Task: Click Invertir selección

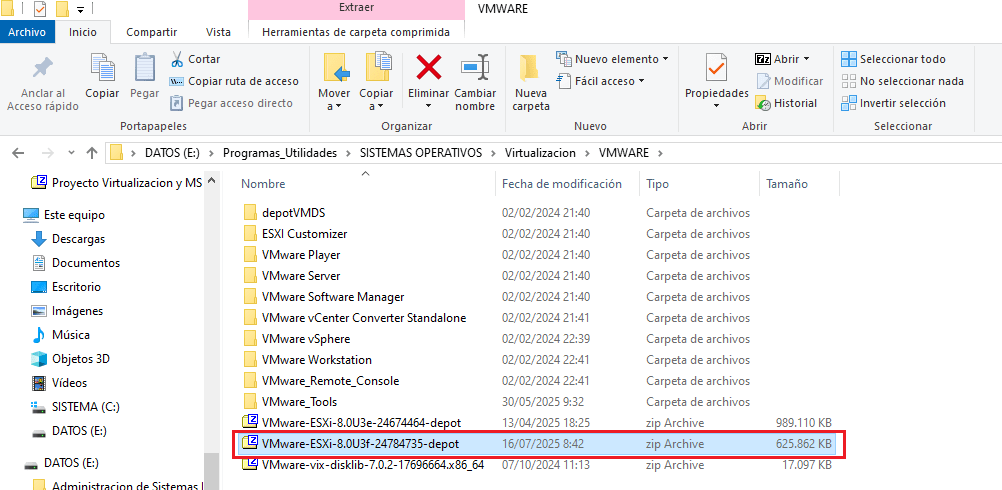Action: pyautogui.click(x=893, y=103)
